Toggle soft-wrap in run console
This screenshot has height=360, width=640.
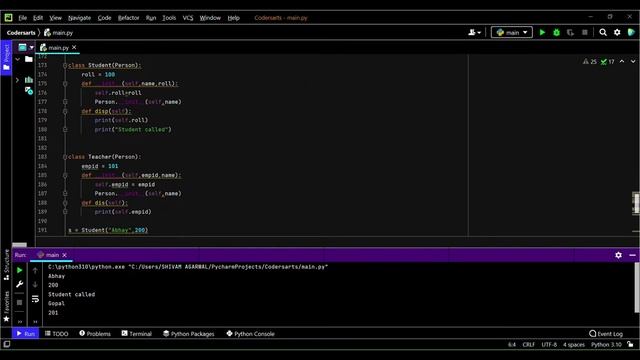(x=35, y=299)
